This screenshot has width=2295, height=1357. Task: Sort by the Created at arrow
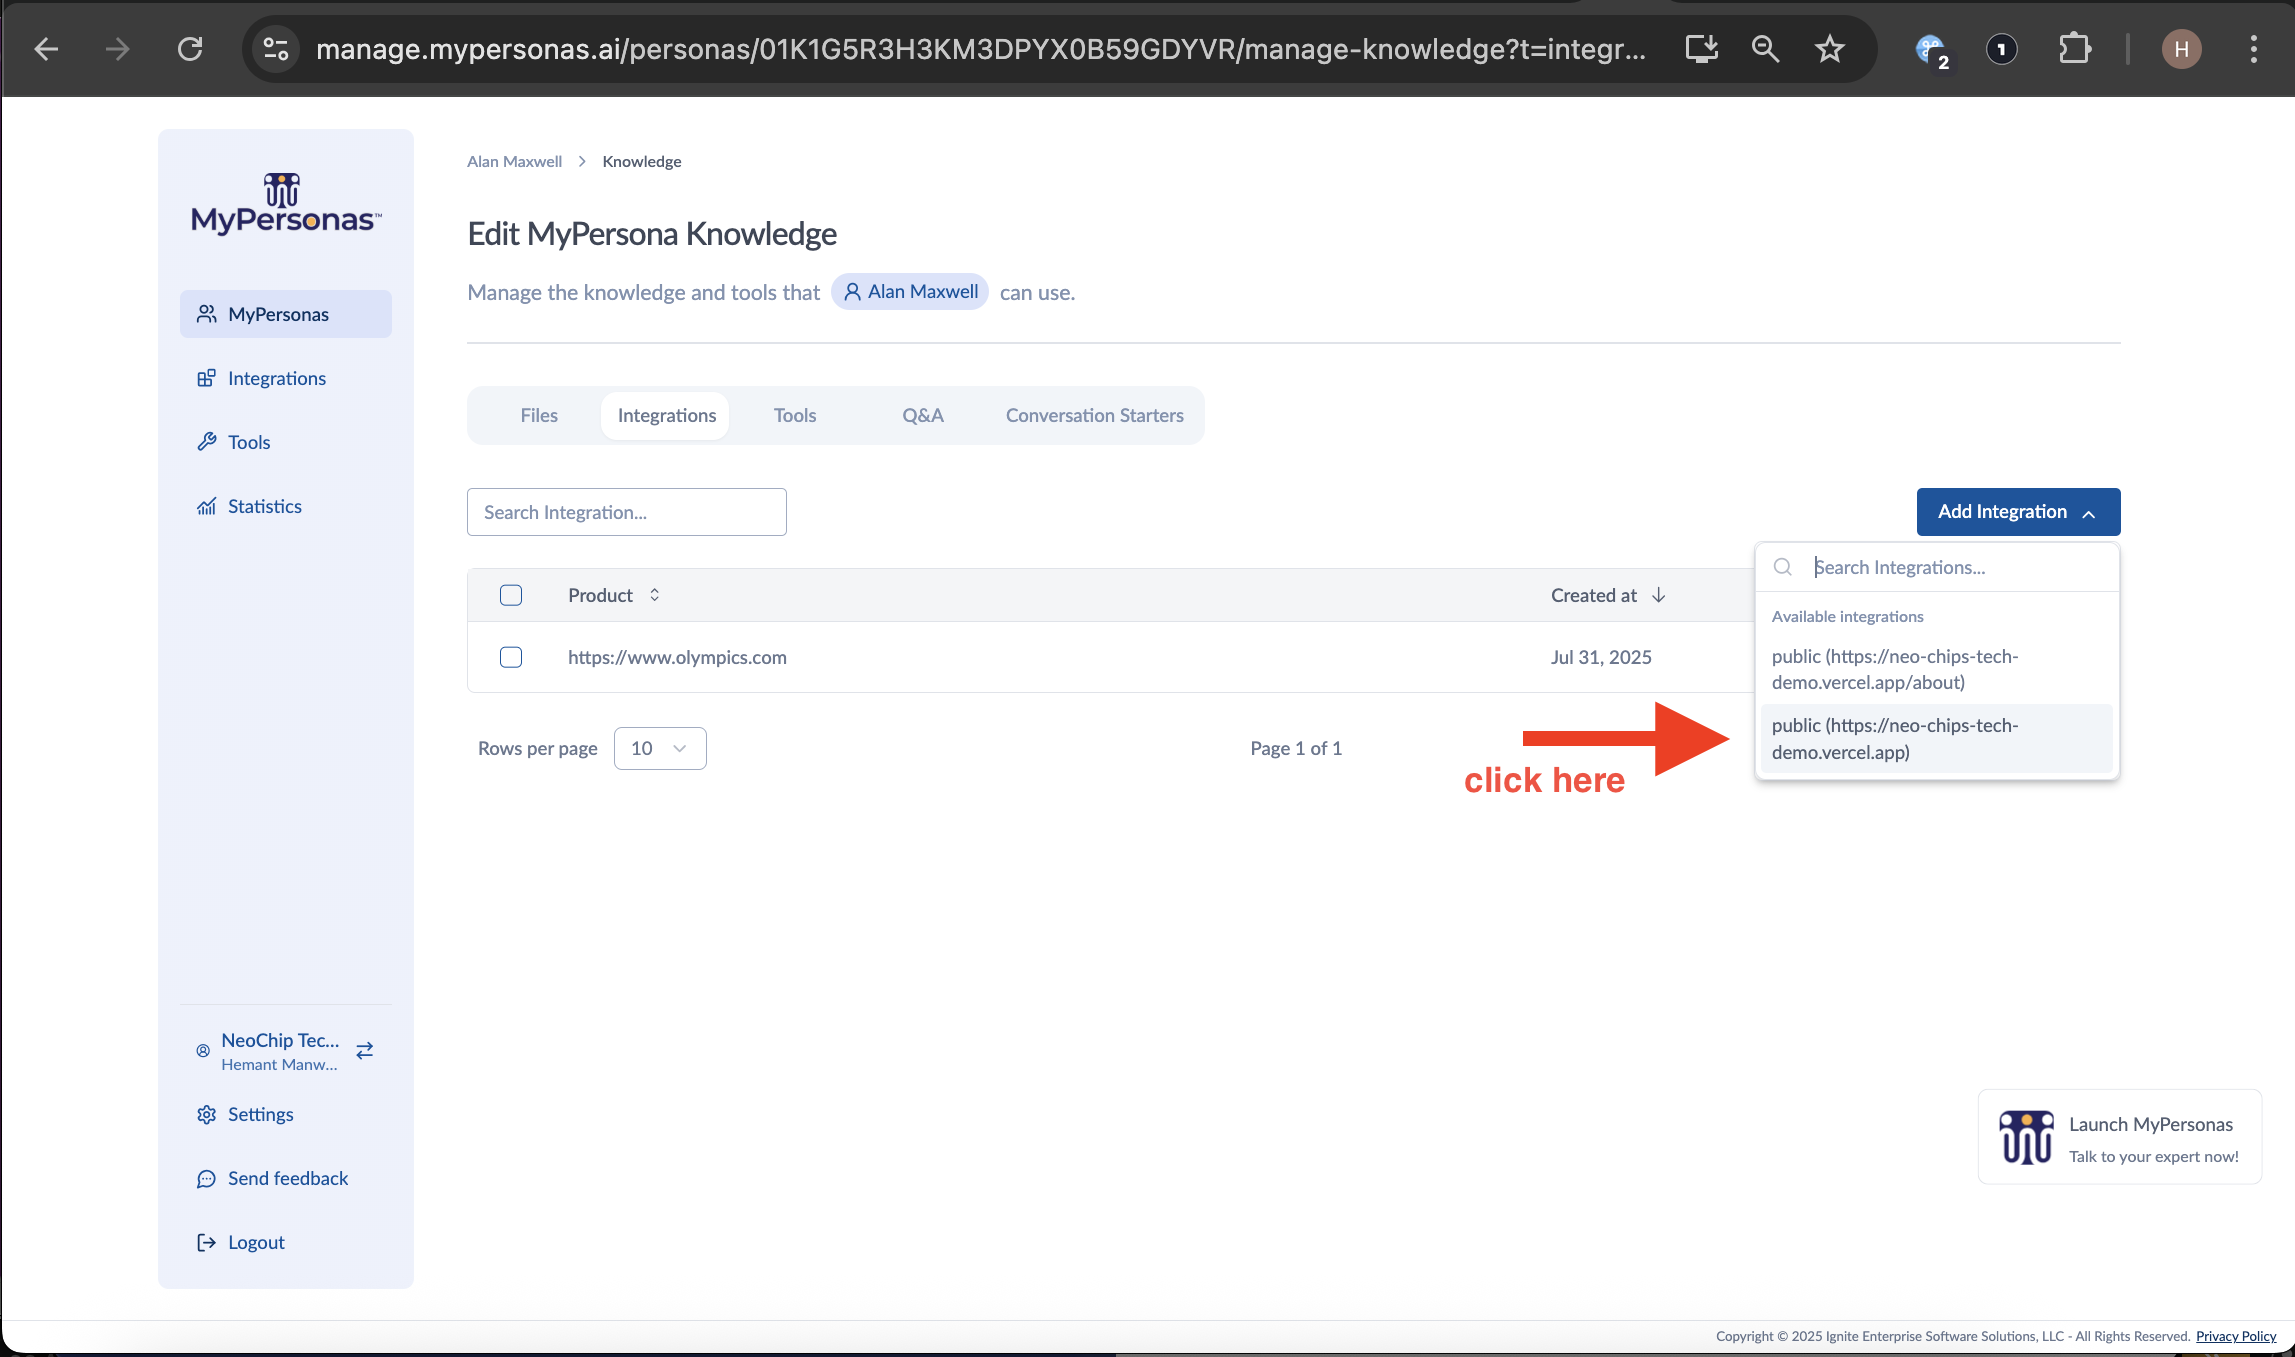pyautogui.click(x=1659, y=595)
